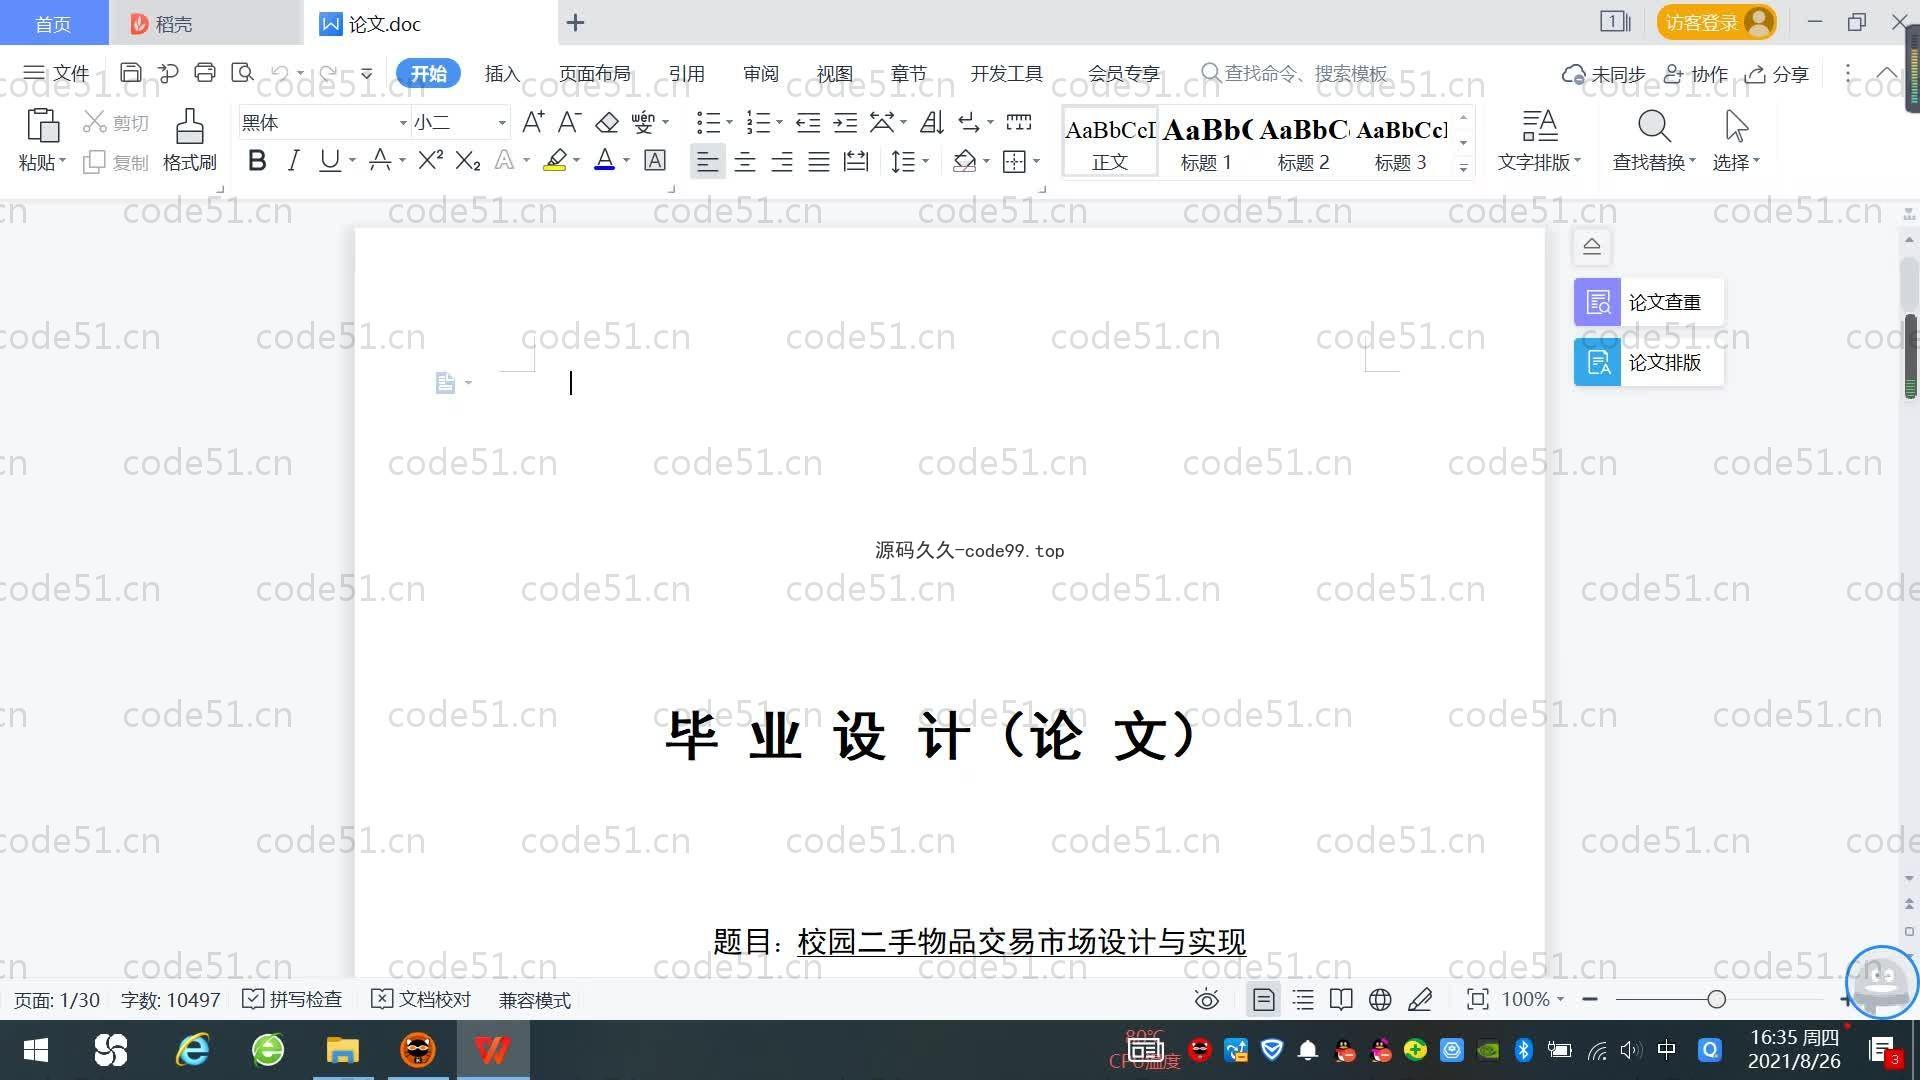1920x1080 pixels.
Task: Click the Copy button
Action: pyautogui.click(x=116, y=162)
